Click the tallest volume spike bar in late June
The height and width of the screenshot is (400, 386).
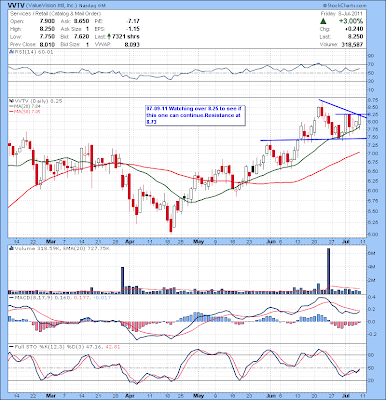328,271
